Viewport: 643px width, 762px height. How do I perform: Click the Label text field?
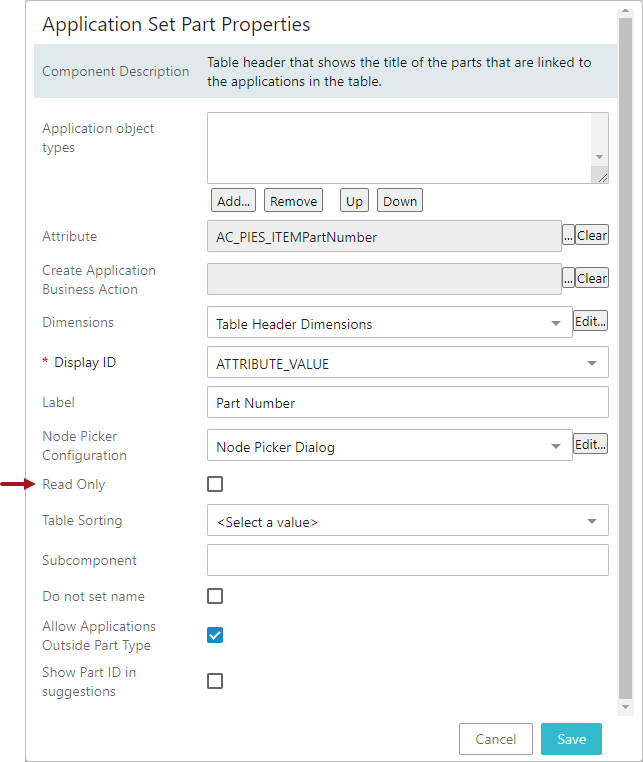407,402
